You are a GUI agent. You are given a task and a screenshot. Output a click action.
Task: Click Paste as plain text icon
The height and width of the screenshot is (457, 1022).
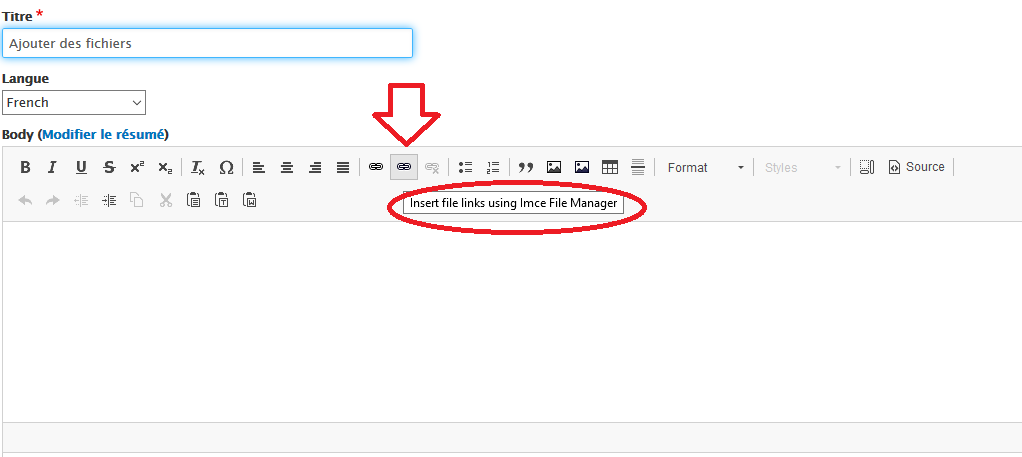click(x=222, y=201)
